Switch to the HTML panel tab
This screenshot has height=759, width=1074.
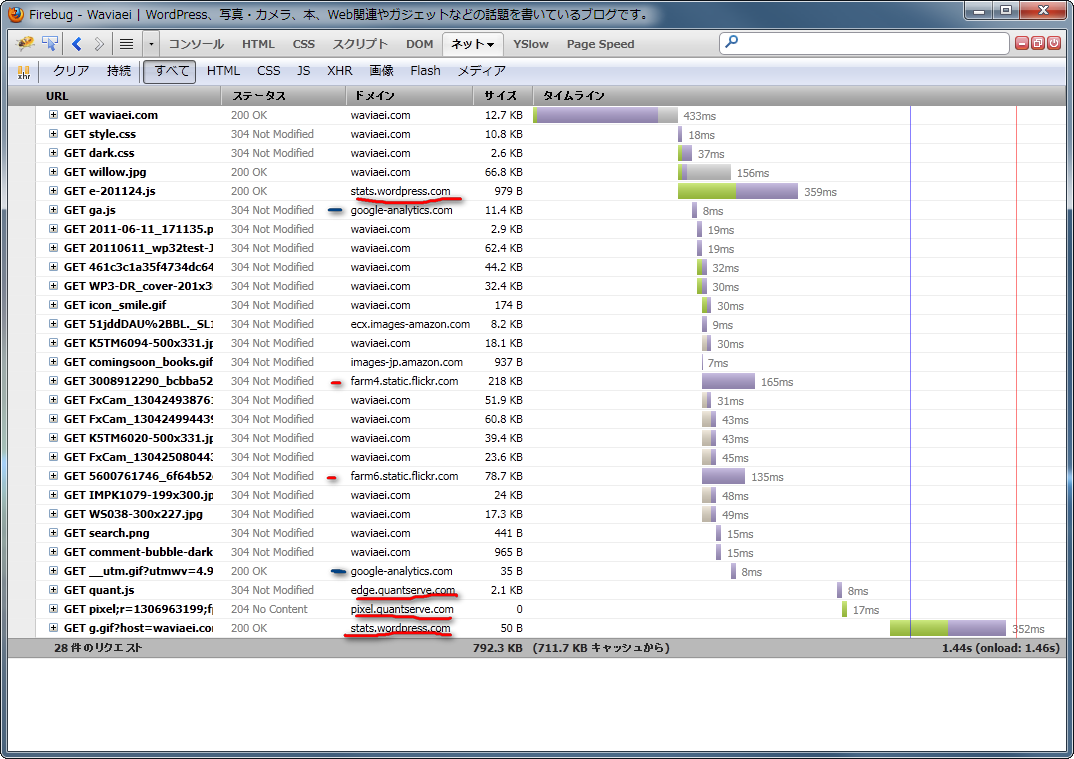pos(258,44)
